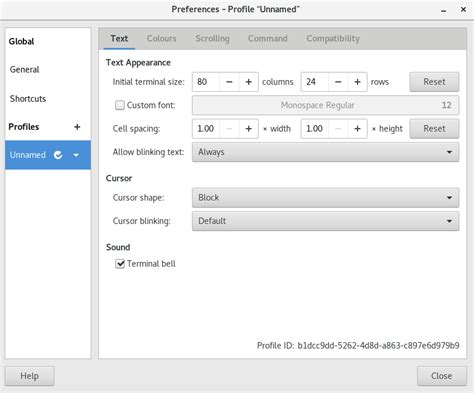
Task: Reset the cell spacing values
Action: (434, 129)
